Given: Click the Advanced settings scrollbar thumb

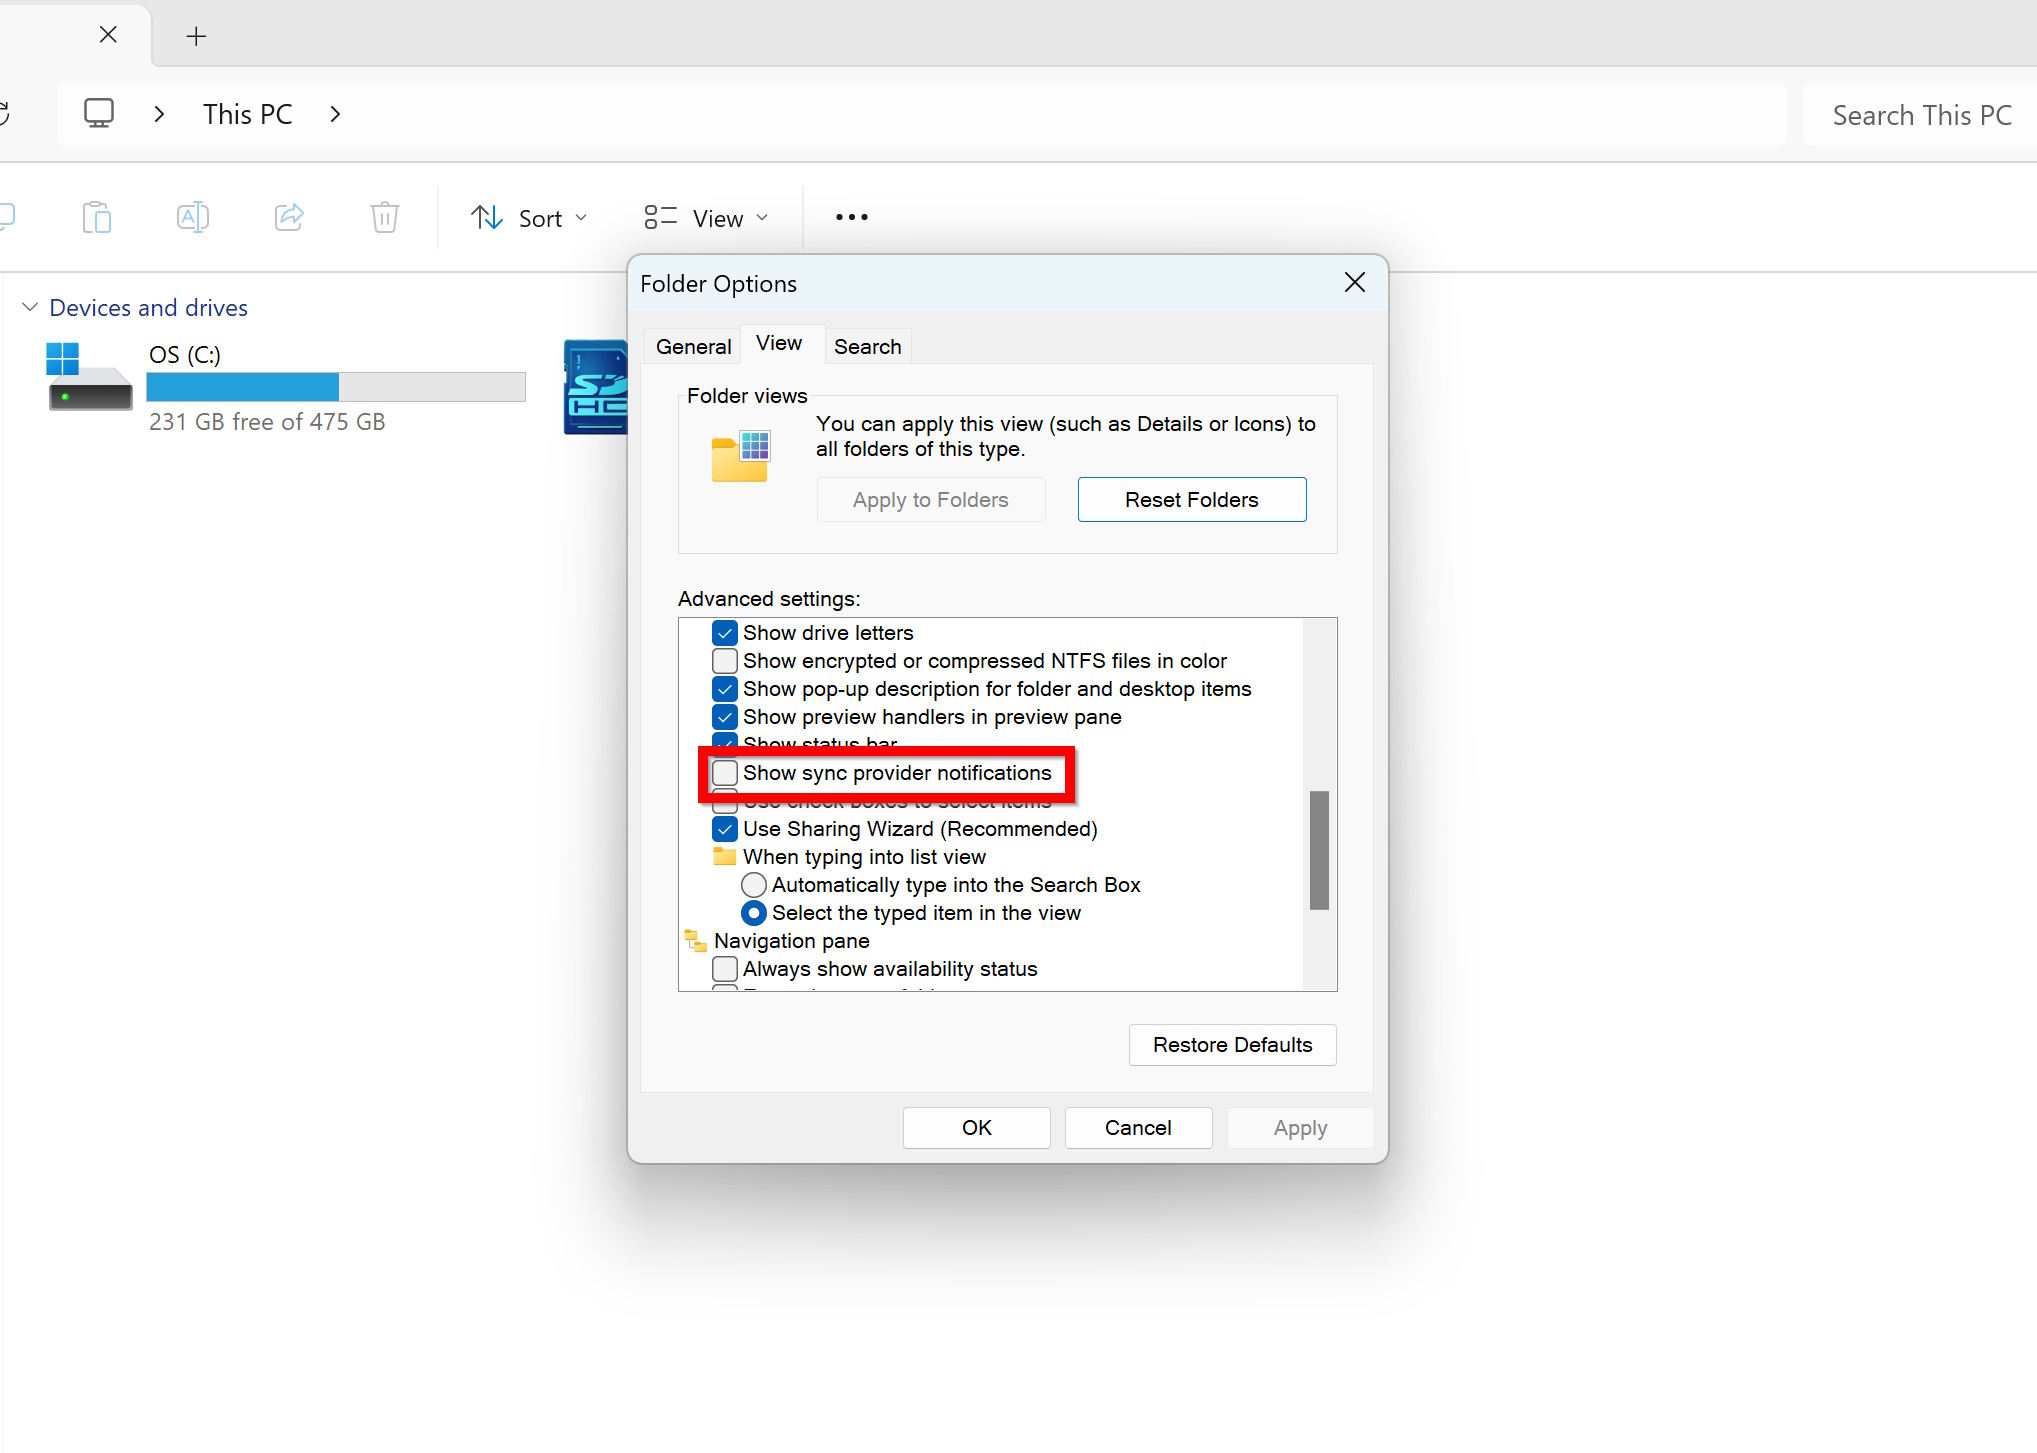Looking at the screenshot, I should (x=1319, y=850).
